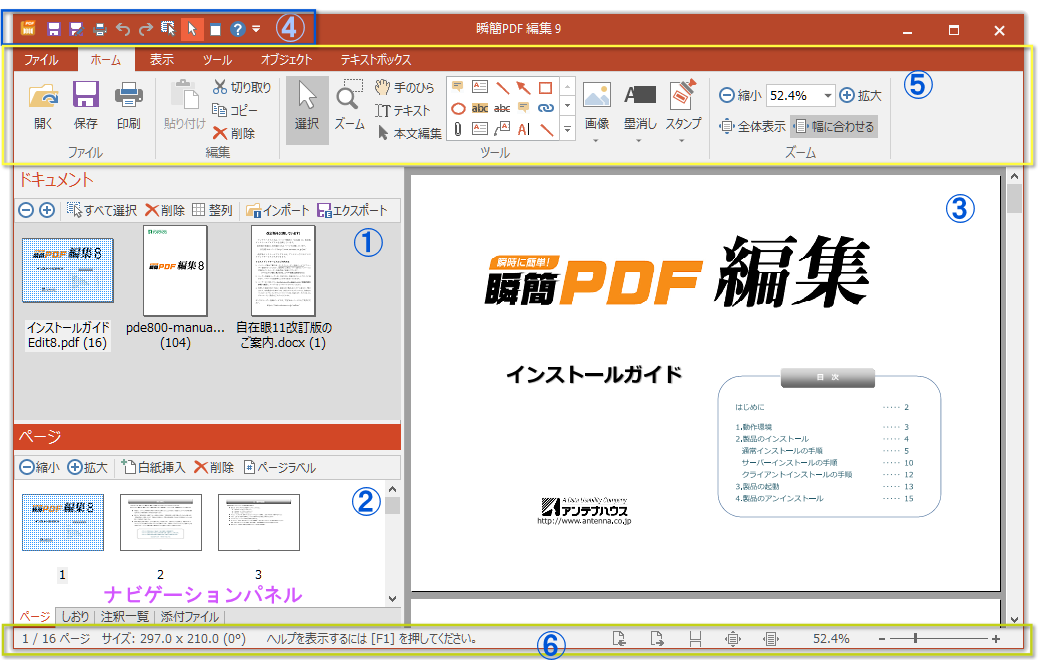The image size is (1038, 662).
Task: Click the status bar zoom slider handle
Action: (916, 639)
